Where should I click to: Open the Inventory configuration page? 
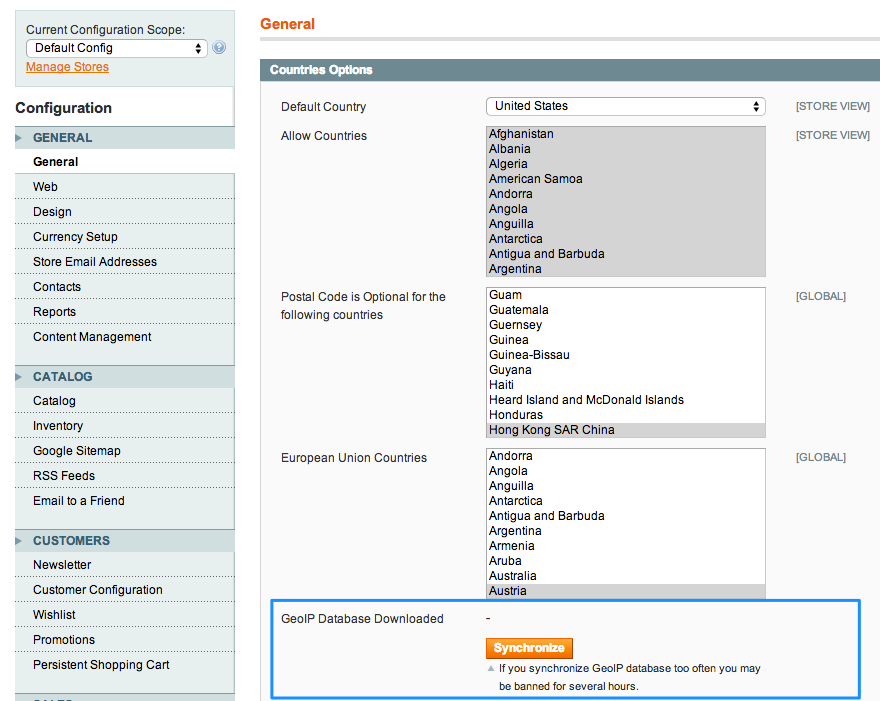pos(125,425)
